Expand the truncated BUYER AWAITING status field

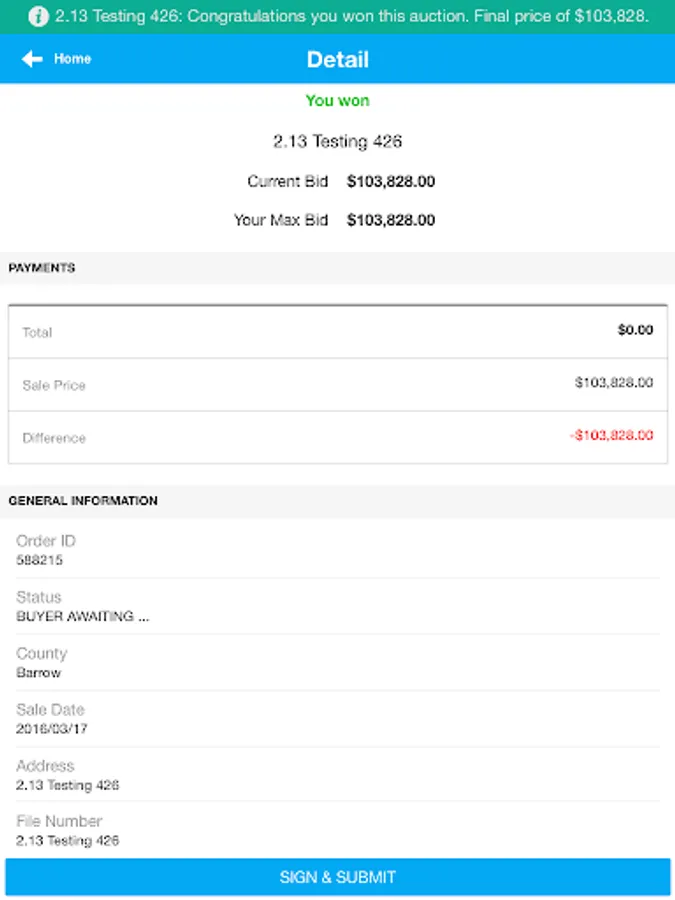[82, 616]
